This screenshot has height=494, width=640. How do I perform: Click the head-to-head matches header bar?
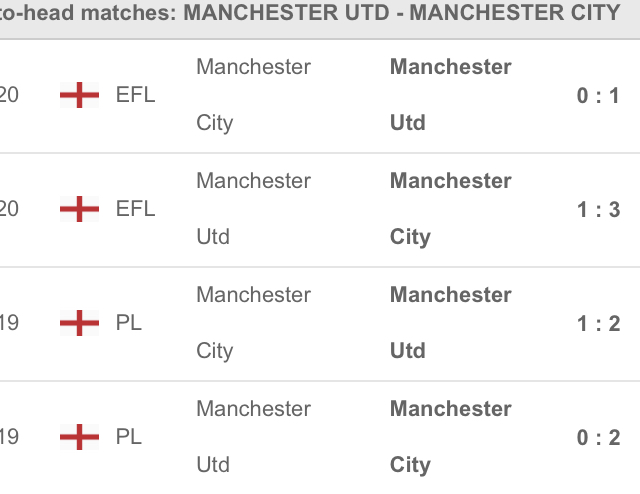click(x=320, y=19)
